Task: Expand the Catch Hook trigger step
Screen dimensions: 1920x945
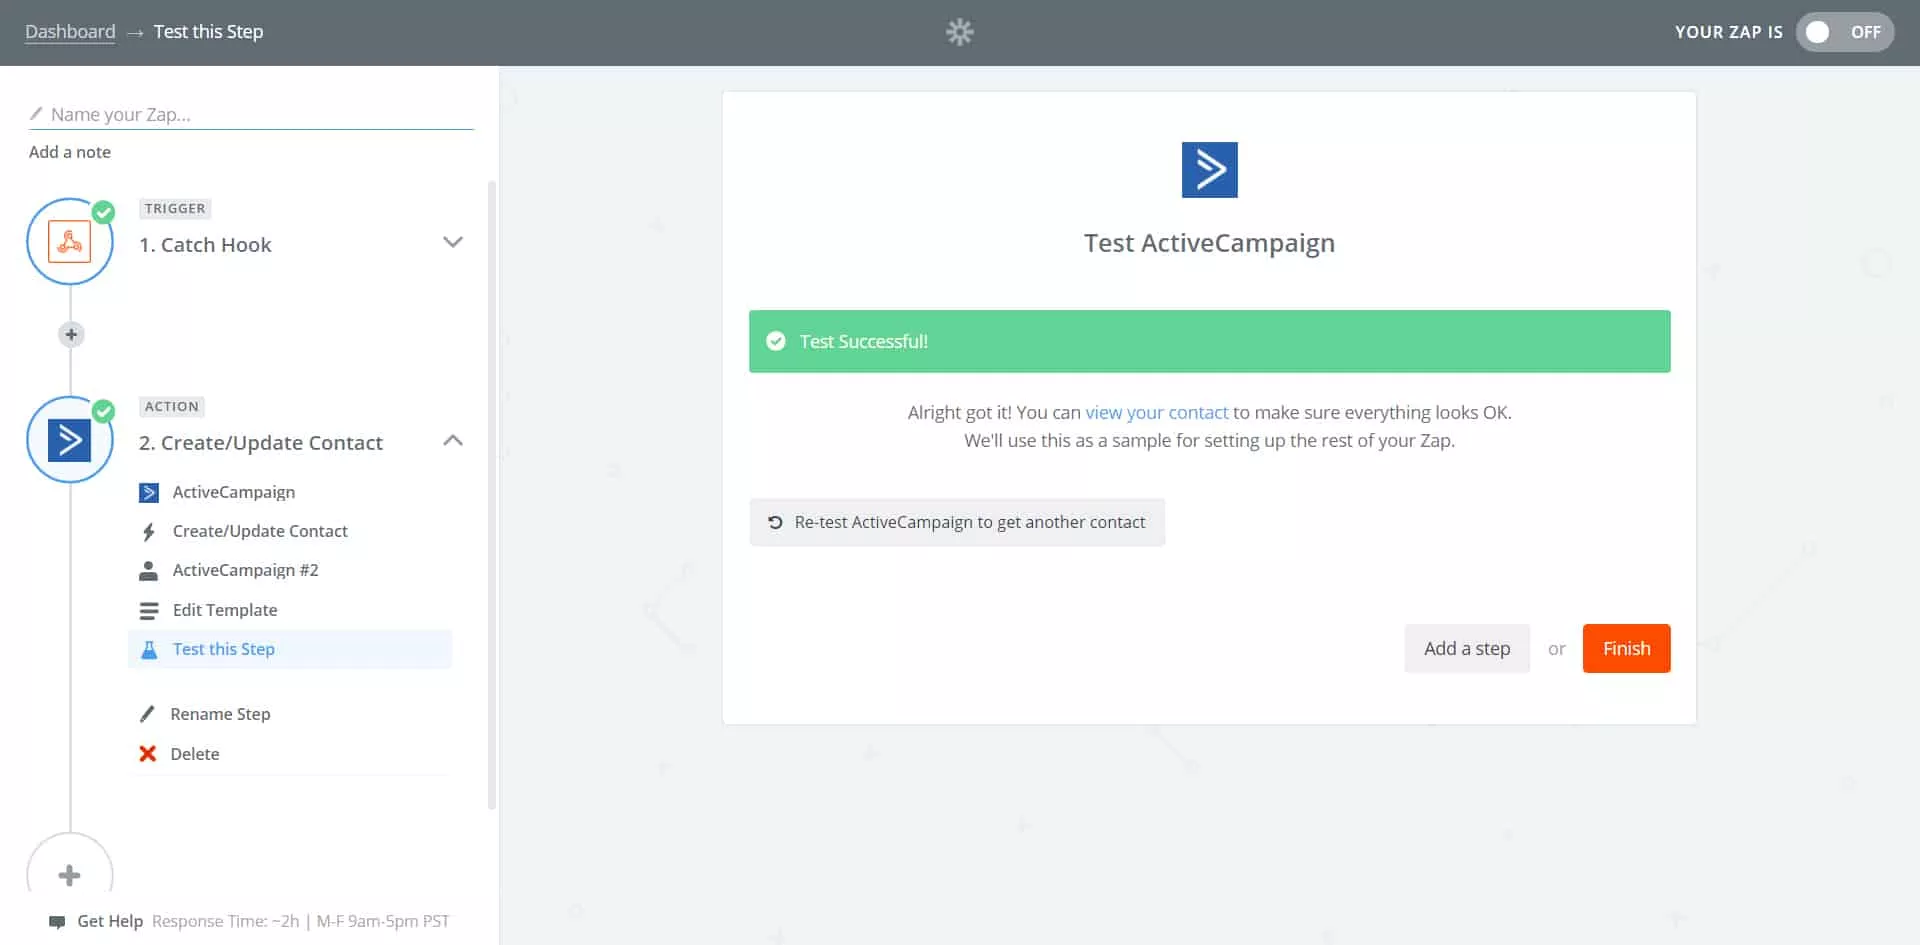Action: pos(453,242)
